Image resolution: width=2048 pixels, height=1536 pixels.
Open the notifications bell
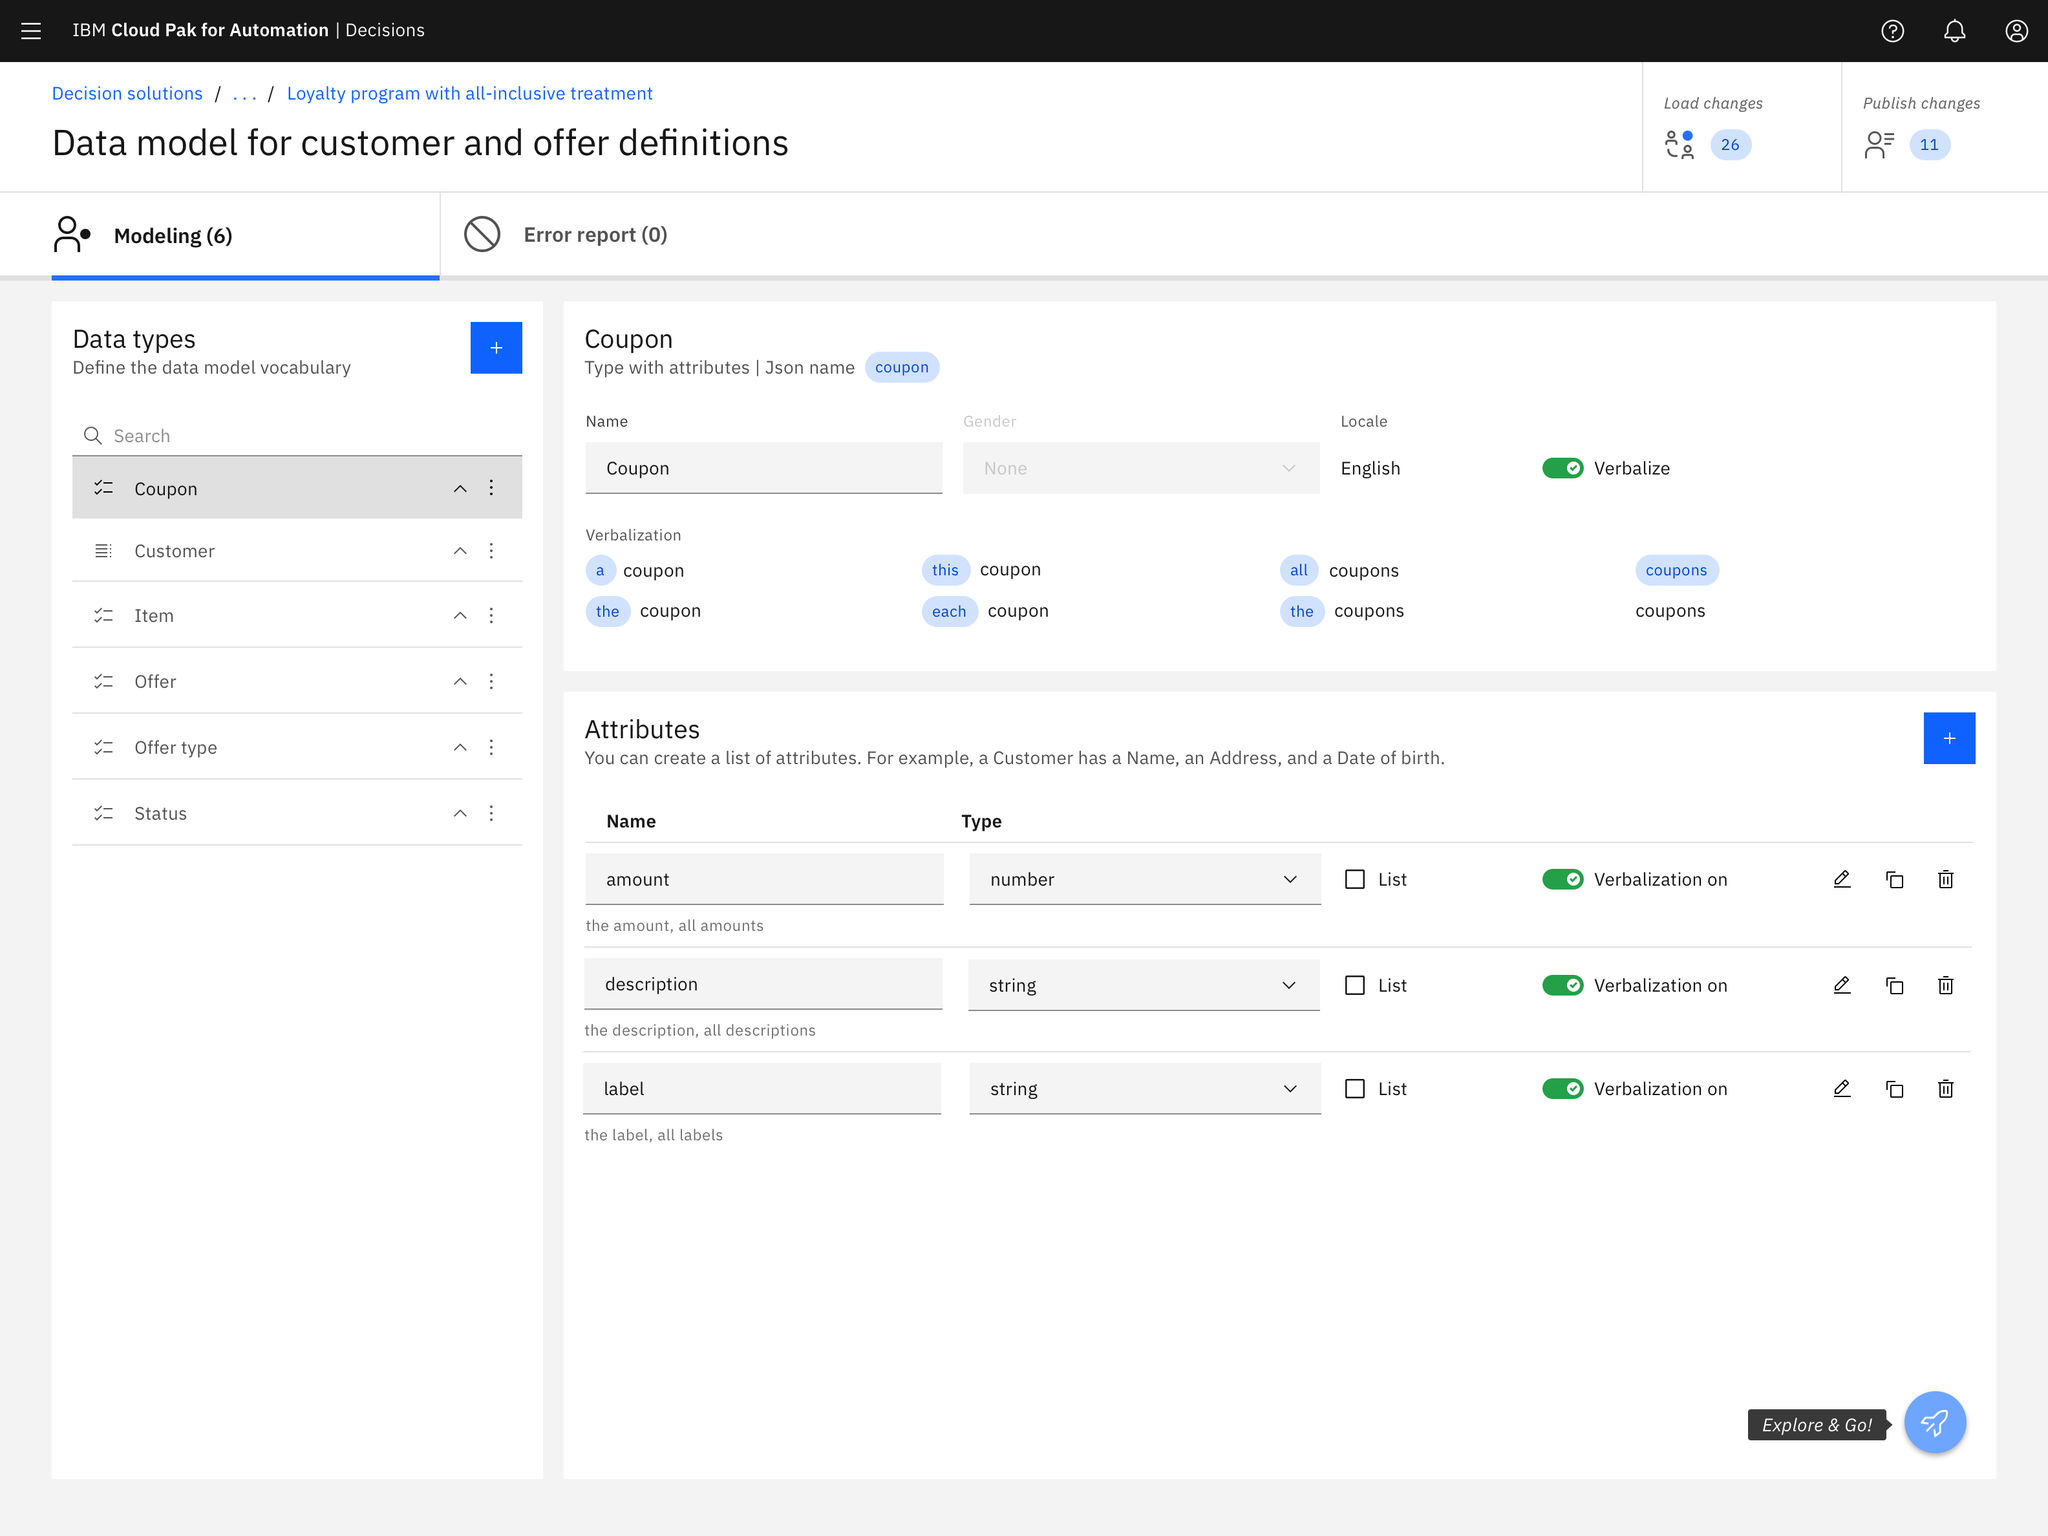(1954, 31)
